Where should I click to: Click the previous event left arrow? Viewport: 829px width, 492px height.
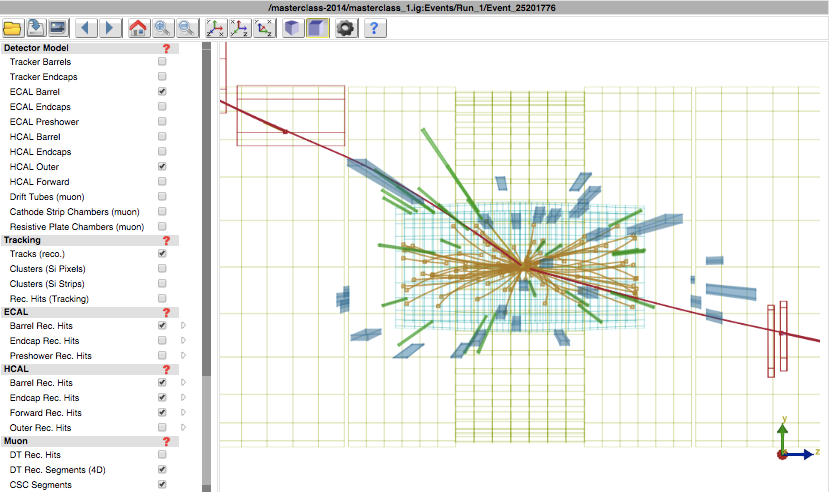tap(87, 28)
